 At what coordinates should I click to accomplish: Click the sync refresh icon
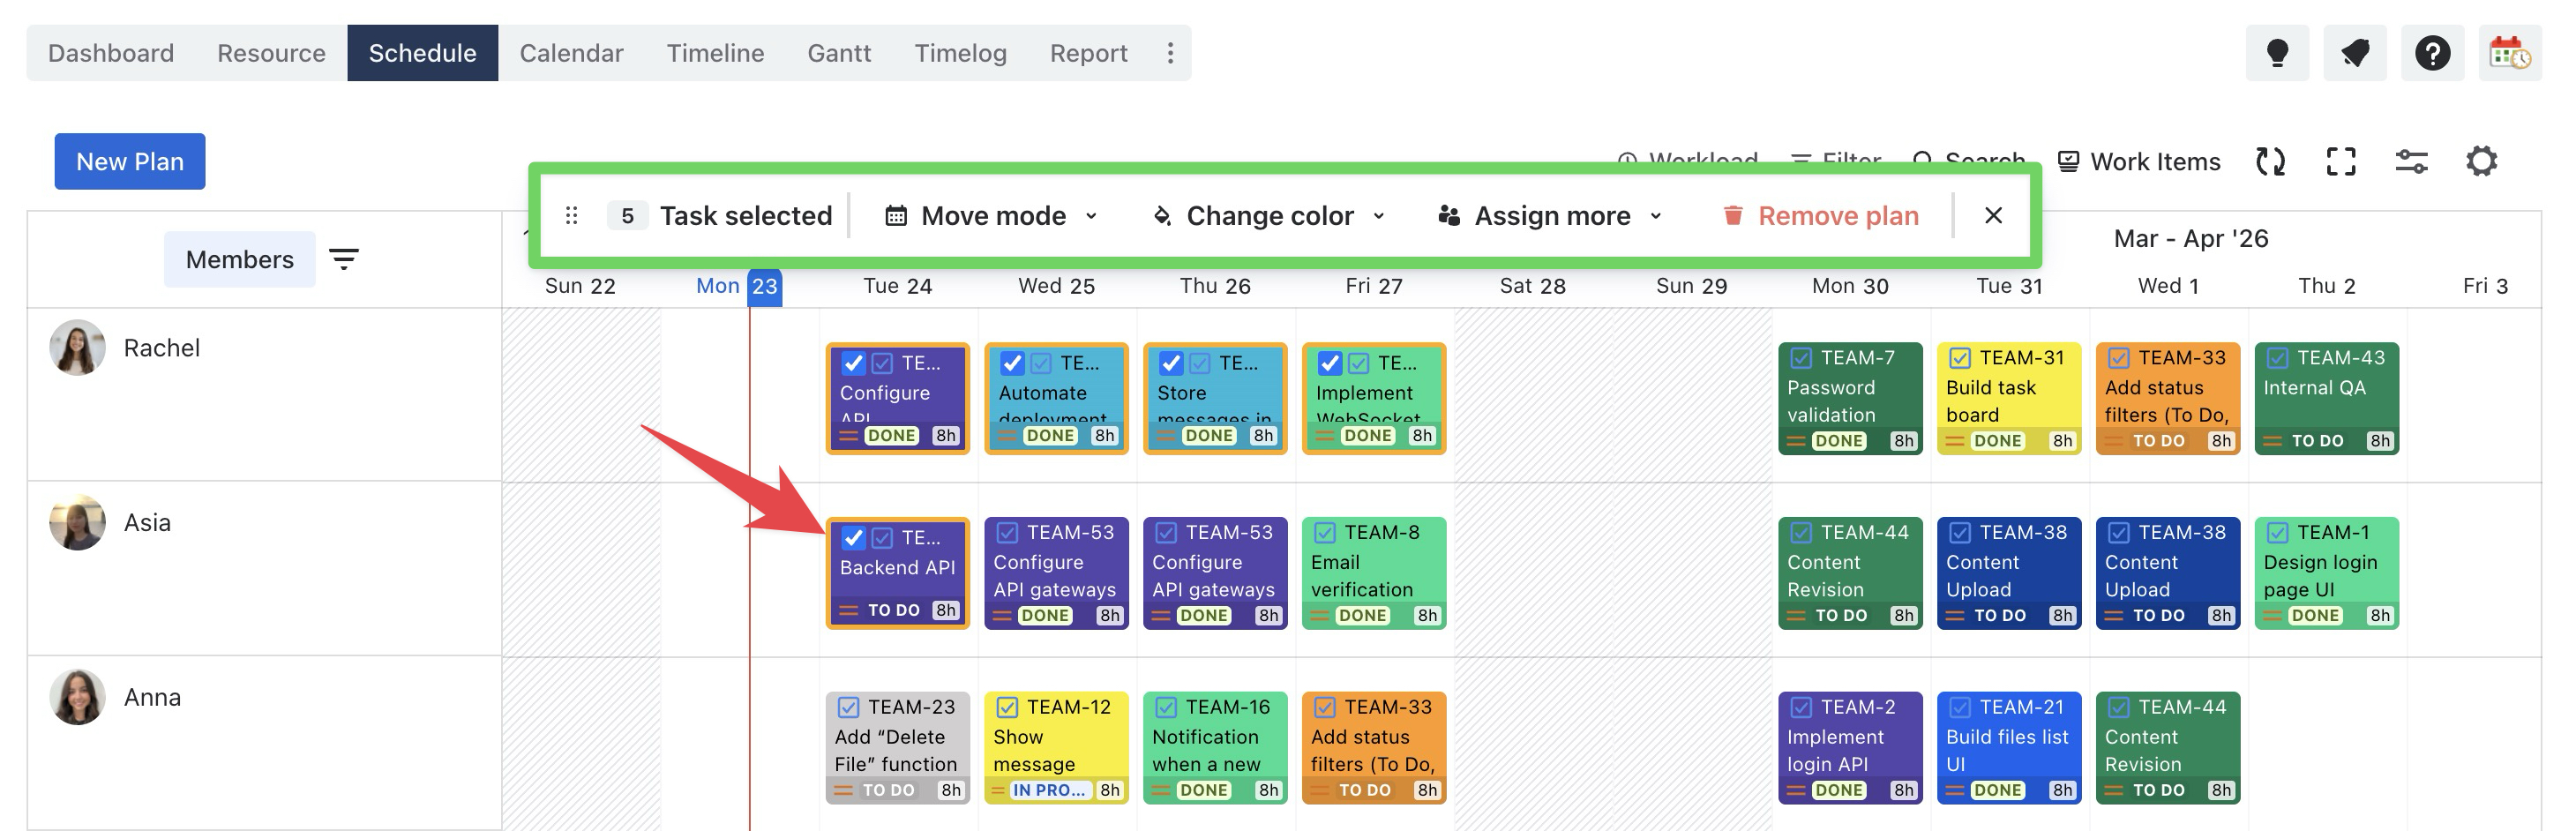pyautogui.click(x=2270, y=161)
